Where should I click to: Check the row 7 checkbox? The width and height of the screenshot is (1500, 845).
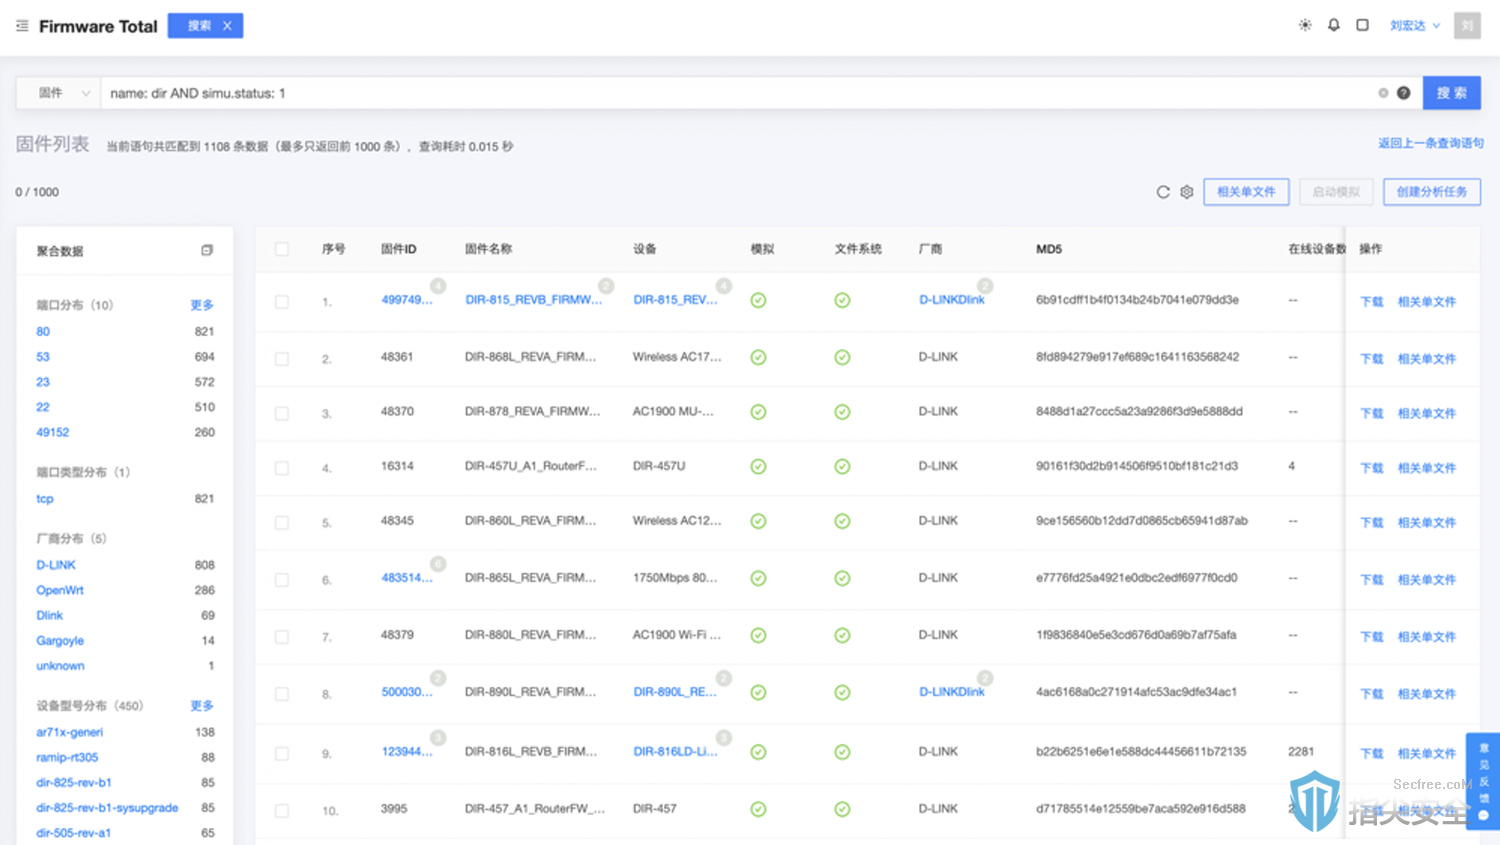coord(282,636)
